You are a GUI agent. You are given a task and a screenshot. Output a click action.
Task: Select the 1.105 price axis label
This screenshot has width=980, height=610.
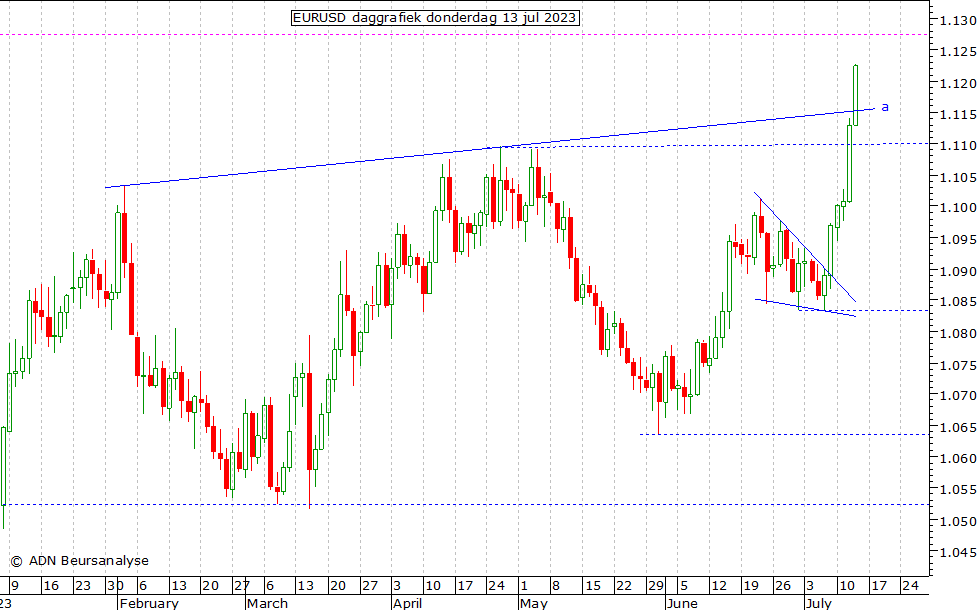(958, 178)
